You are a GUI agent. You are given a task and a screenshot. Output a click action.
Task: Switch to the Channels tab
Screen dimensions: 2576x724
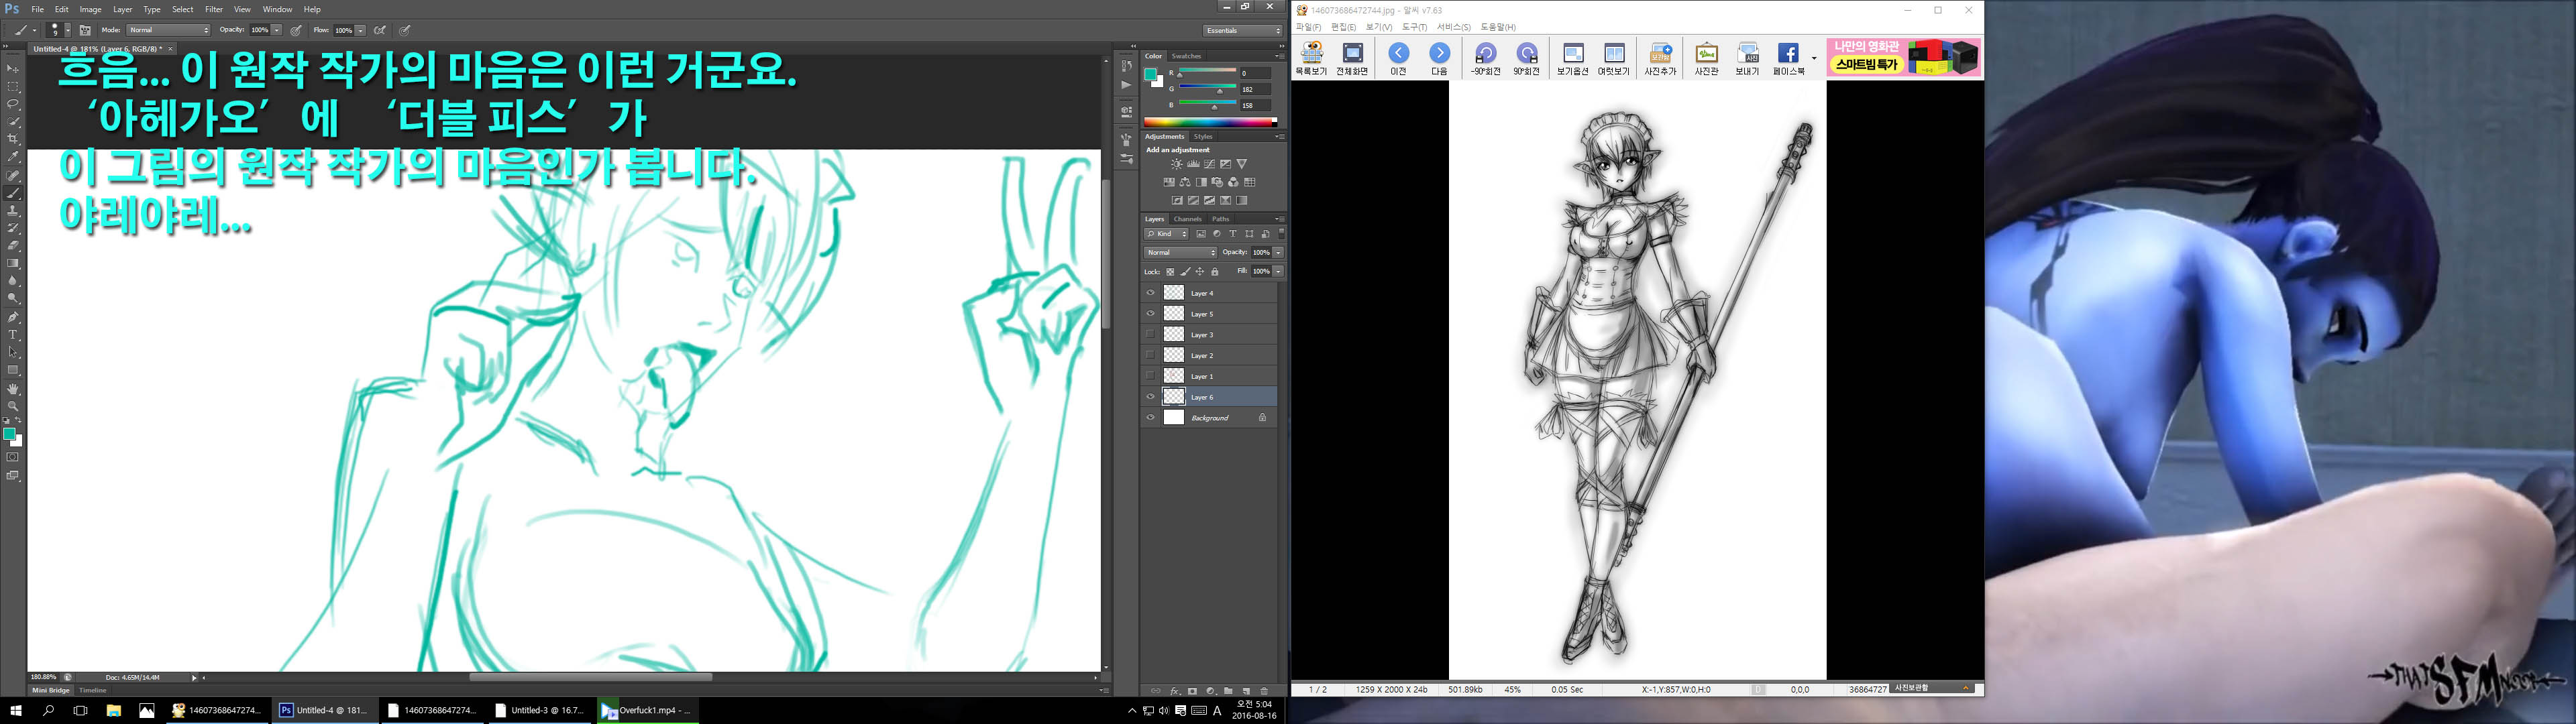point(1187,219)
